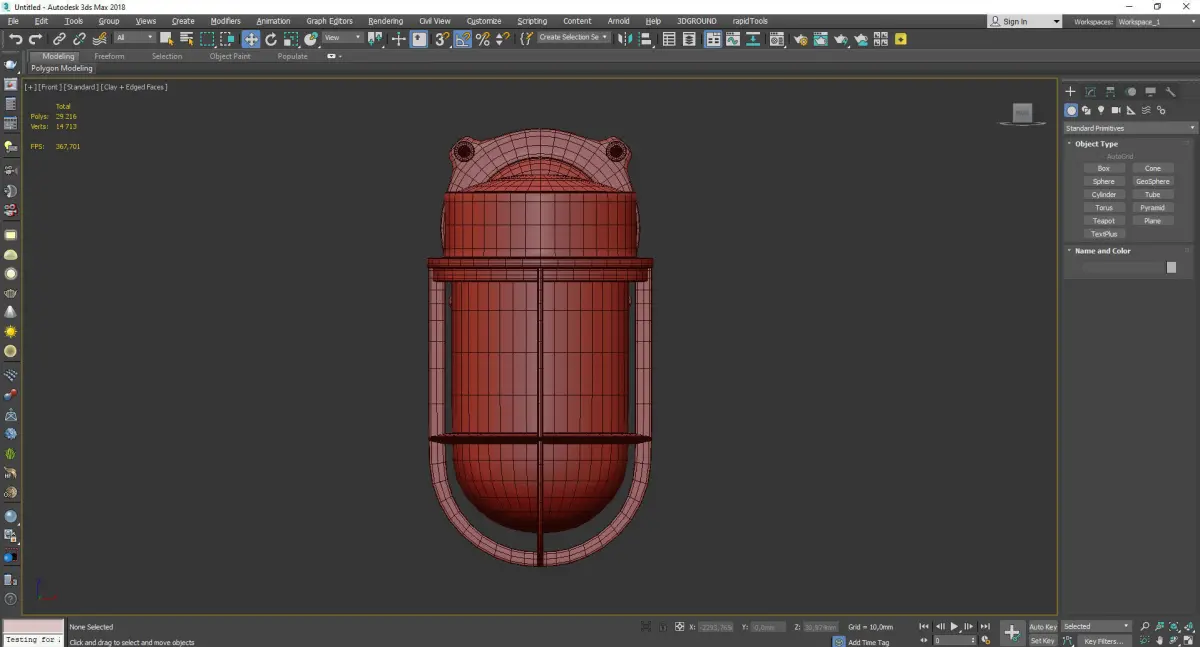The image size is (1200, 647).
Task: Collapse the Object Type rollout
Action: click(x=1096, y=144)
